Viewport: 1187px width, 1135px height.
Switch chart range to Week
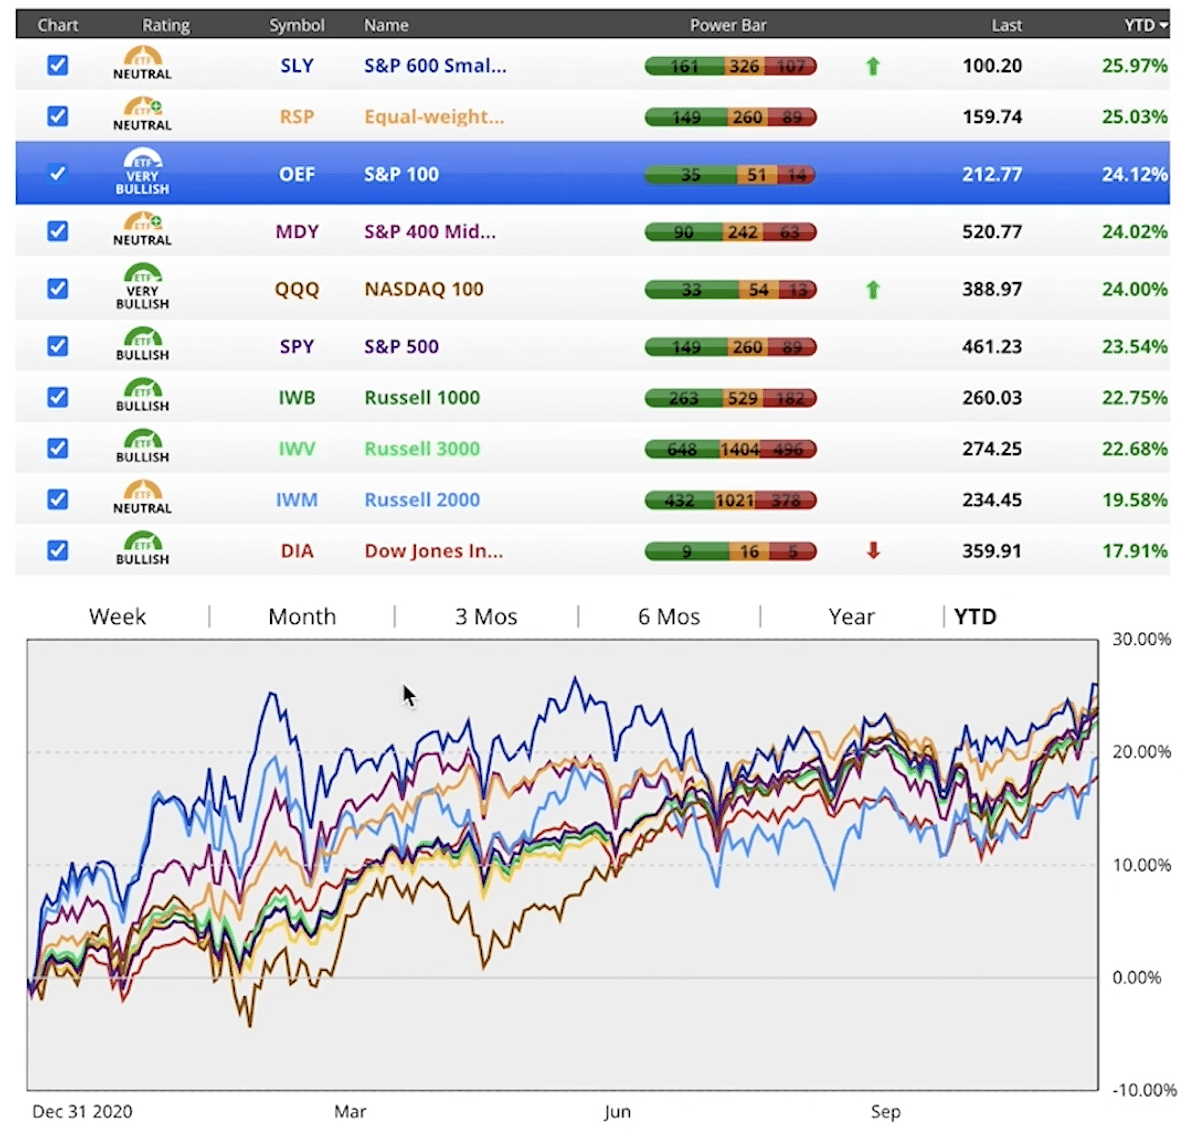click(x=117, y=616)
